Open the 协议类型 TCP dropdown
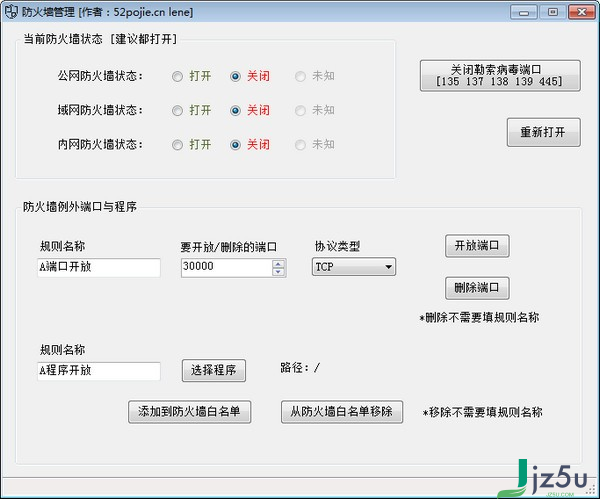Viewport: 600px width, 499px height. pos(354,267)
